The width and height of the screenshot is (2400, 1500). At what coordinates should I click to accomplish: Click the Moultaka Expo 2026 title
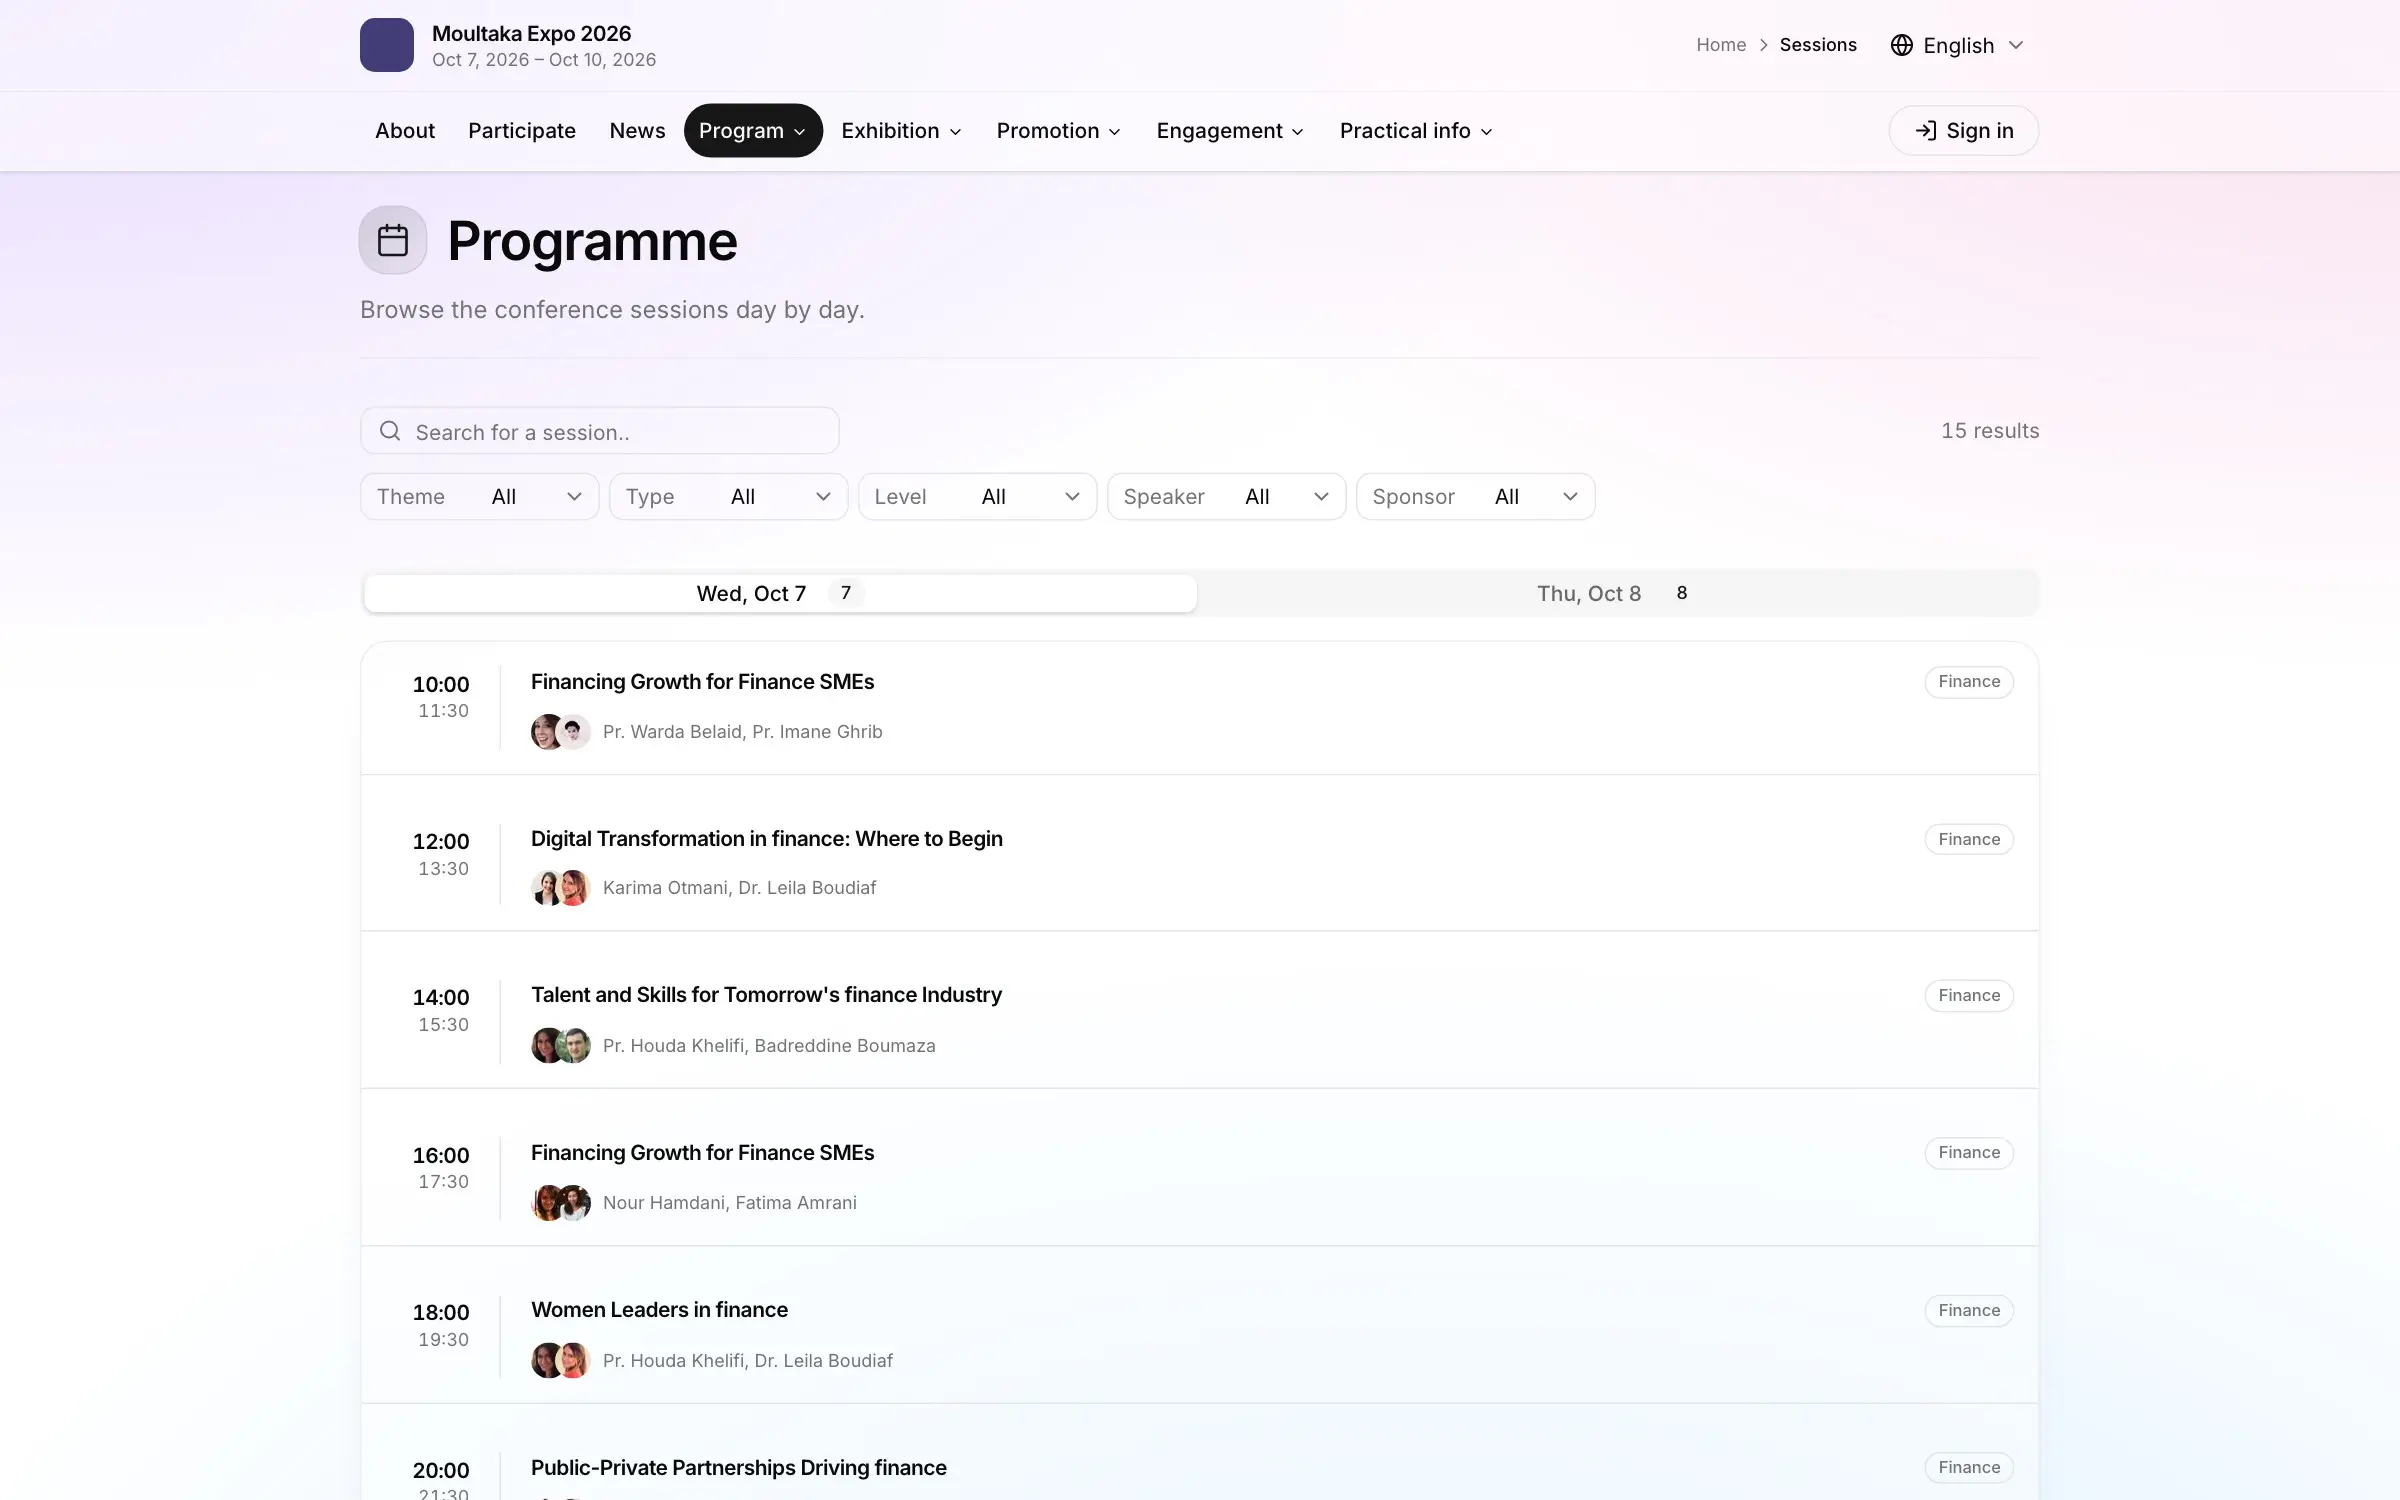click(531, 33)
